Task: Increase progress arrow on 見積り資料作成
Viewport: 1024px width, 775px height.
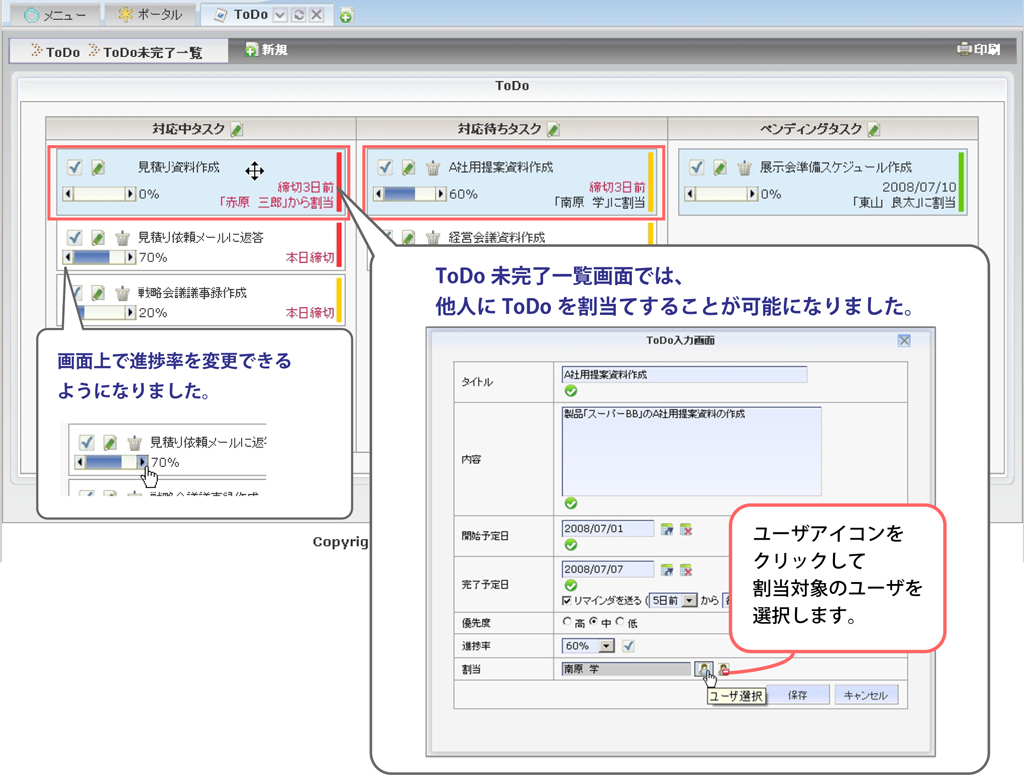Action: pos(131,194)
